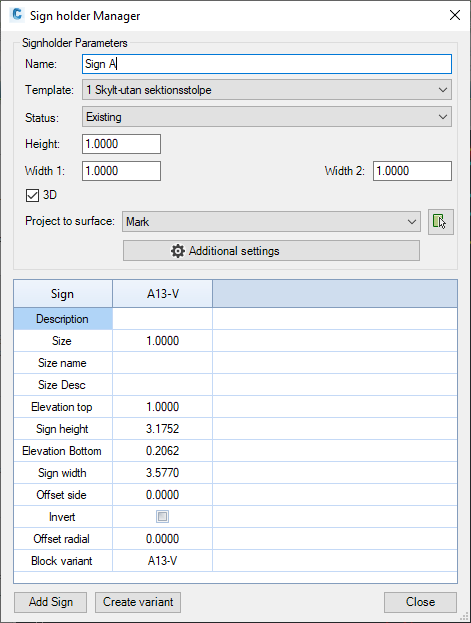Close the dialog with the X button
The height and width of the screenshot is (623, 471).
tap(455, 15)
